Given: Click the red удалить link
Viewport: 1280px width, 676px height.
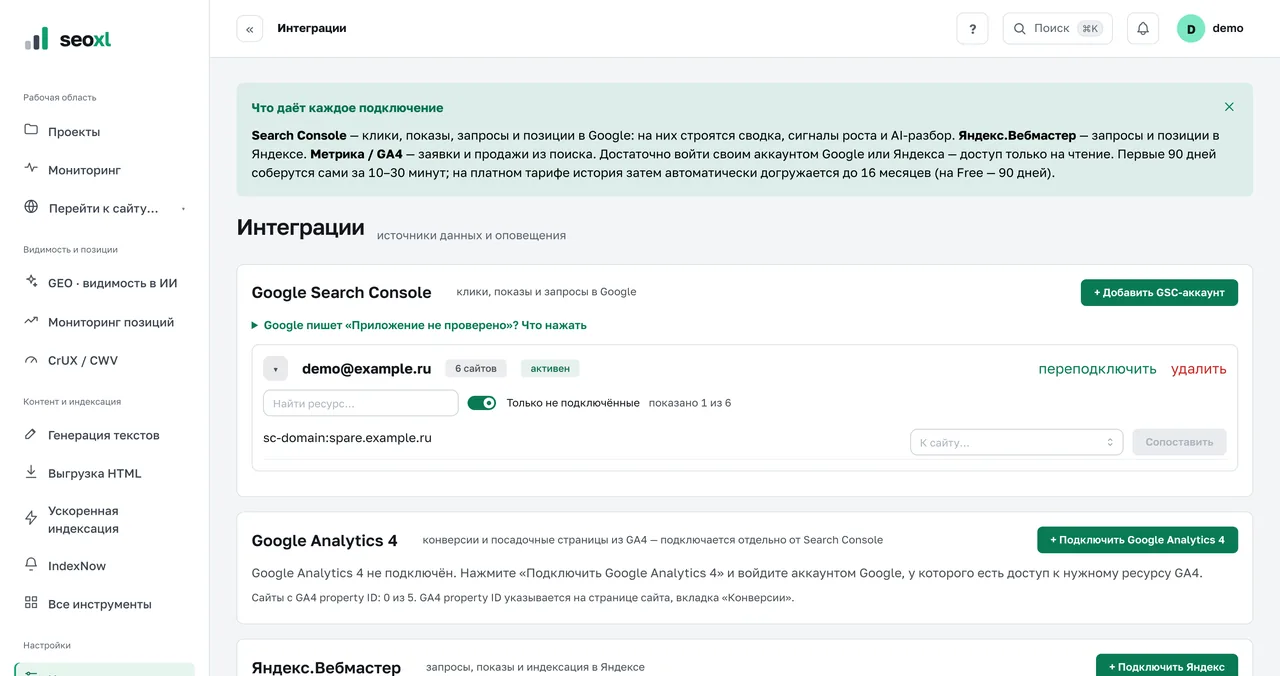Looking at the screenshot, I should click(x=1198, y=369).
